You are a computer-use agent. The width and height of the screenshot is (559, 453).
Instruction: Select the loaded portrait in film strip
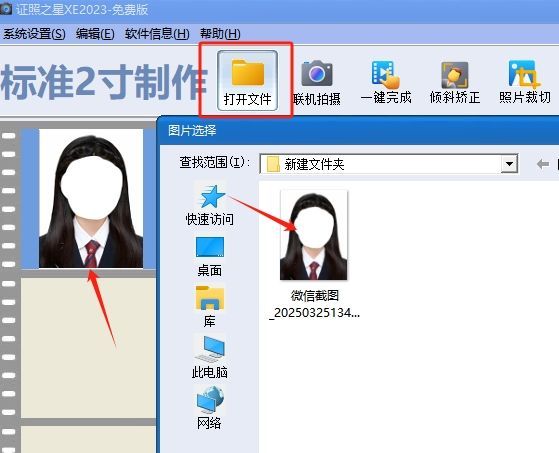pyautogui.click(x=91, y=198)
